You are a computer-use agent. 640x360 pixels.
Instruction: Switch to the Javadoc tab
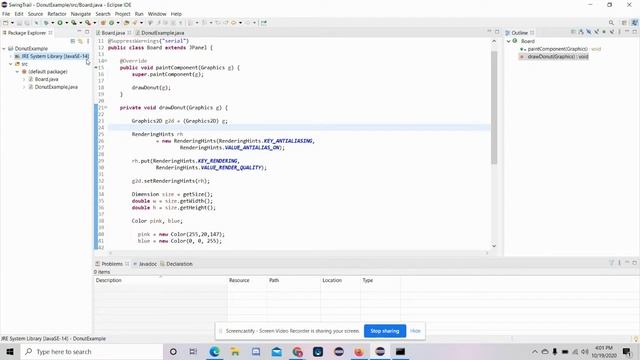[145, 264]
